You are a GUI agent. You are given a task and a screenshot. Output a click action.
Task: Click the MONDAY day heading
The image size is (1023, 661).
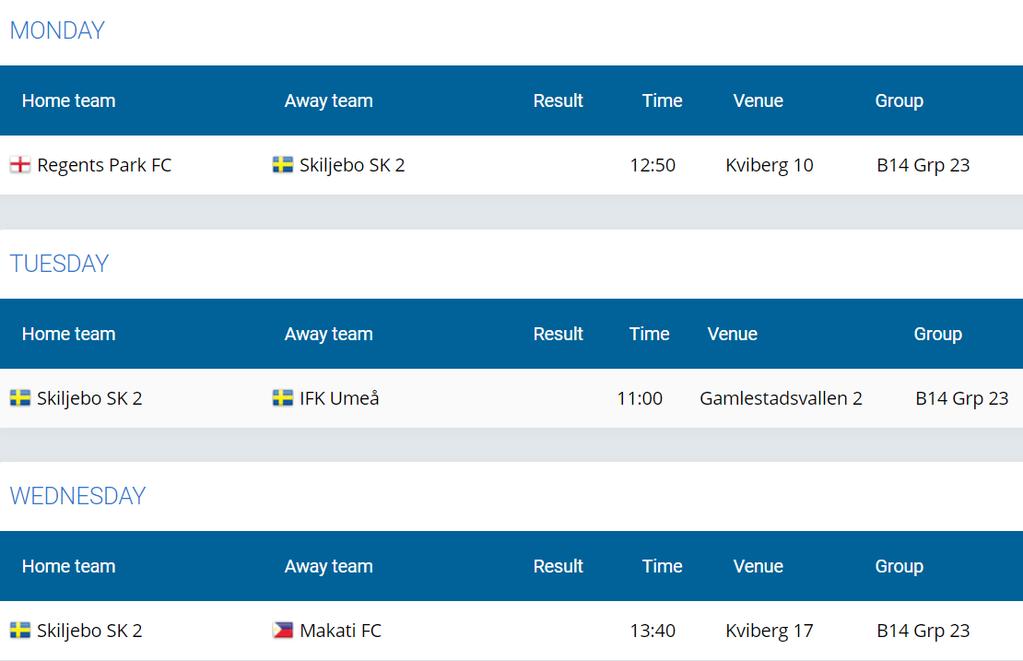(x=57, y=31)
